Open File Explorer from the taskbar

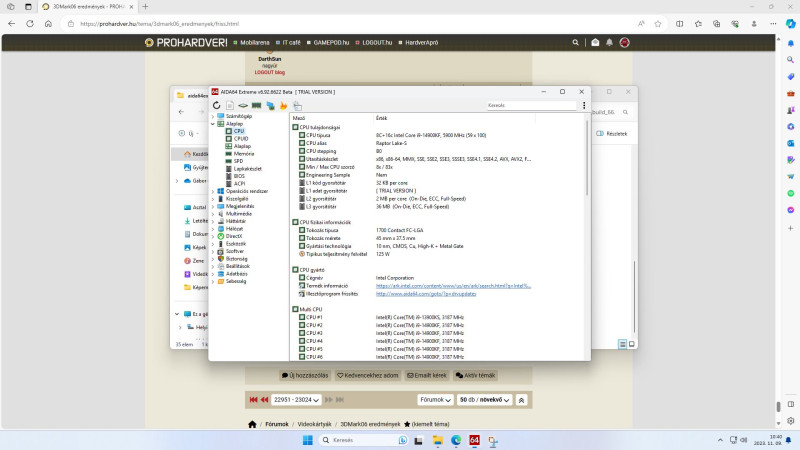point(437,440)
